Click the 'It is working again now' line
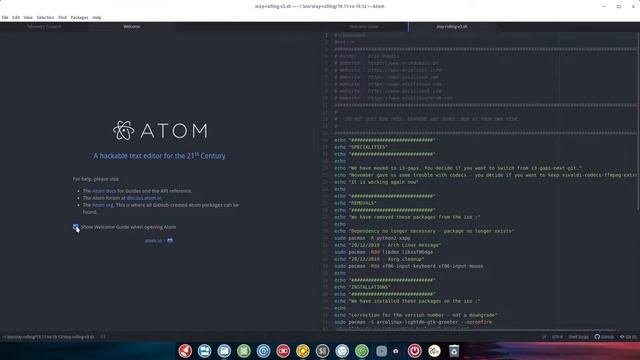This screenshot has width=640, height=360. (x=376, y=182)
